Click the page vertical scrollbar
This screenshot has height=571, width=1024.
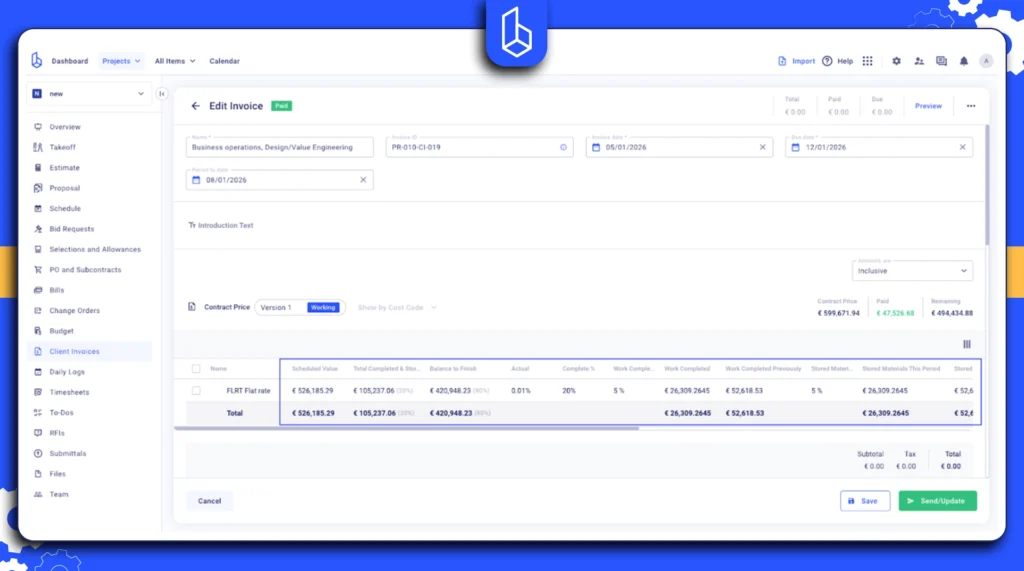[986, 186]
